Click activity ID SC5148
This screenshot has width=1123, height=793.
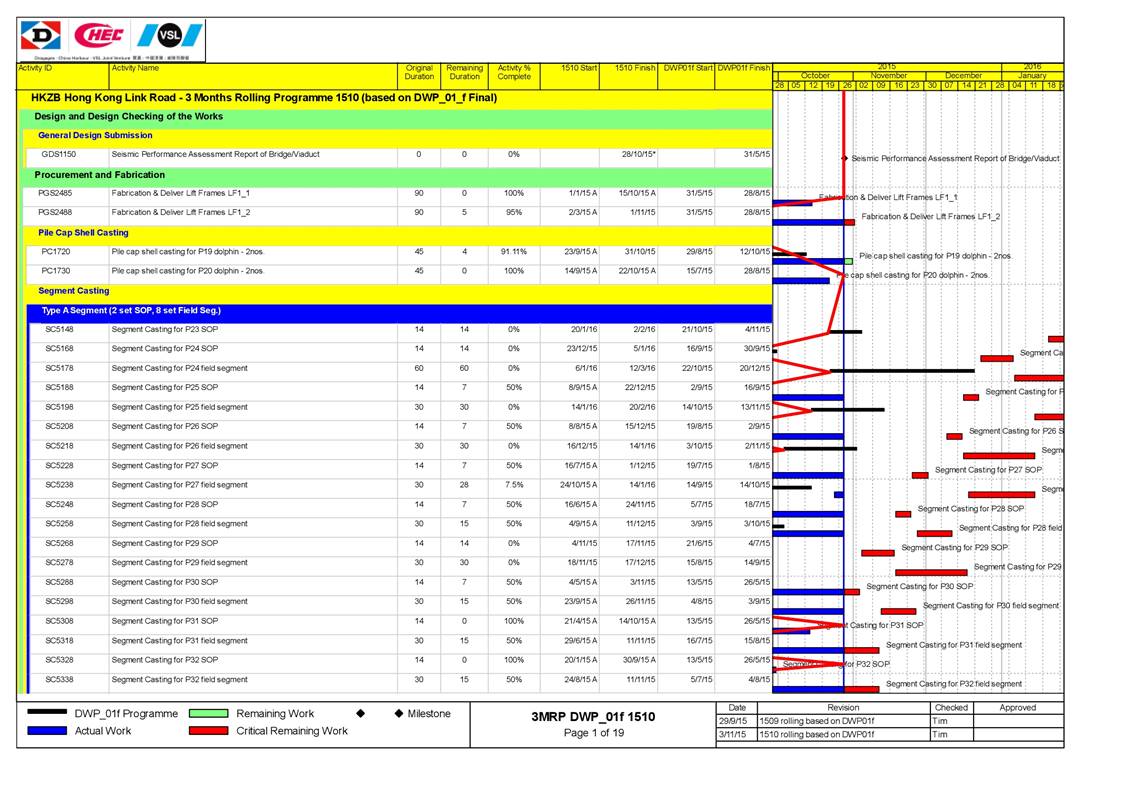click(x=59, y=330)
